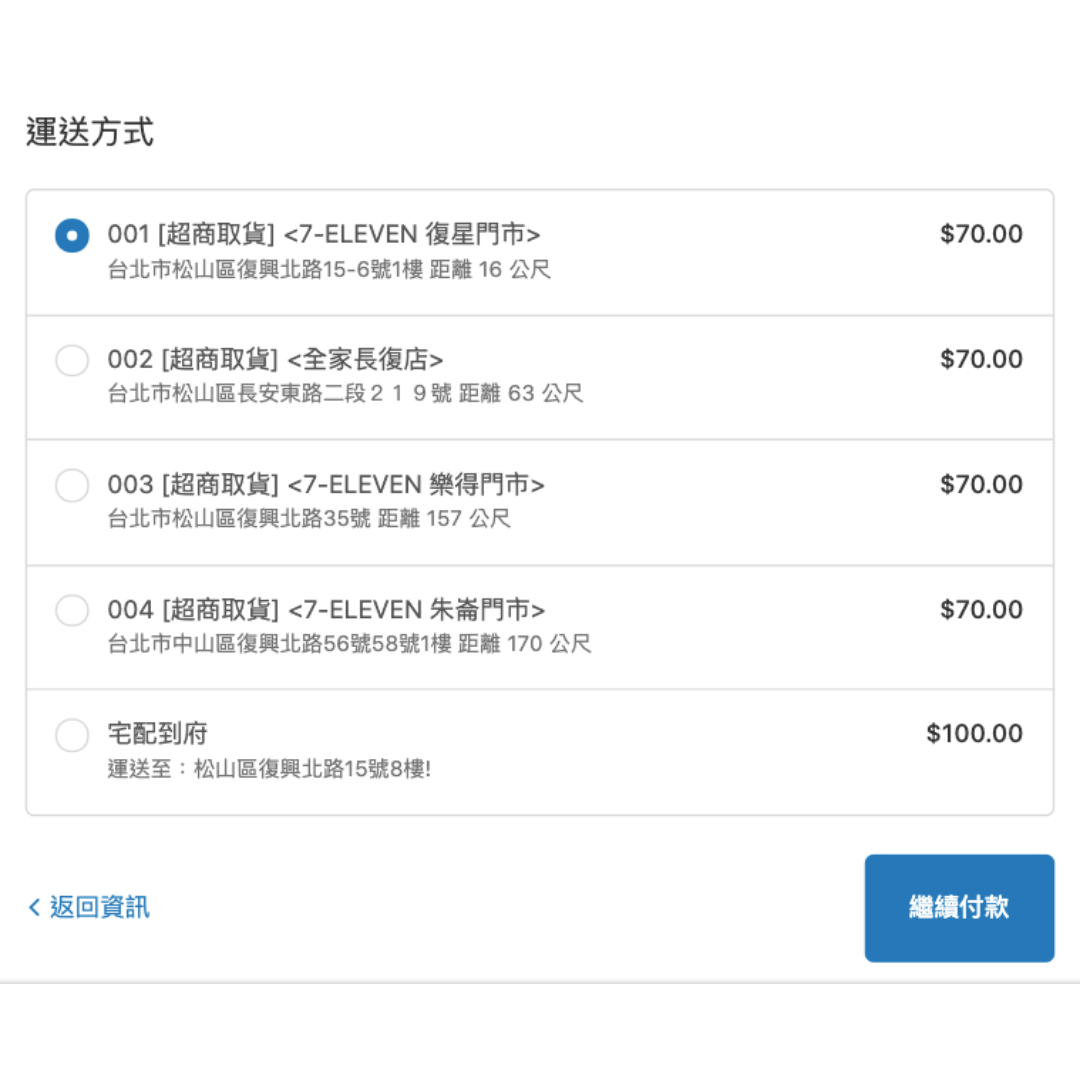Click the 運送方式 section heading
Viewport: 1080px width, 1080px height.
coord(90,132)
